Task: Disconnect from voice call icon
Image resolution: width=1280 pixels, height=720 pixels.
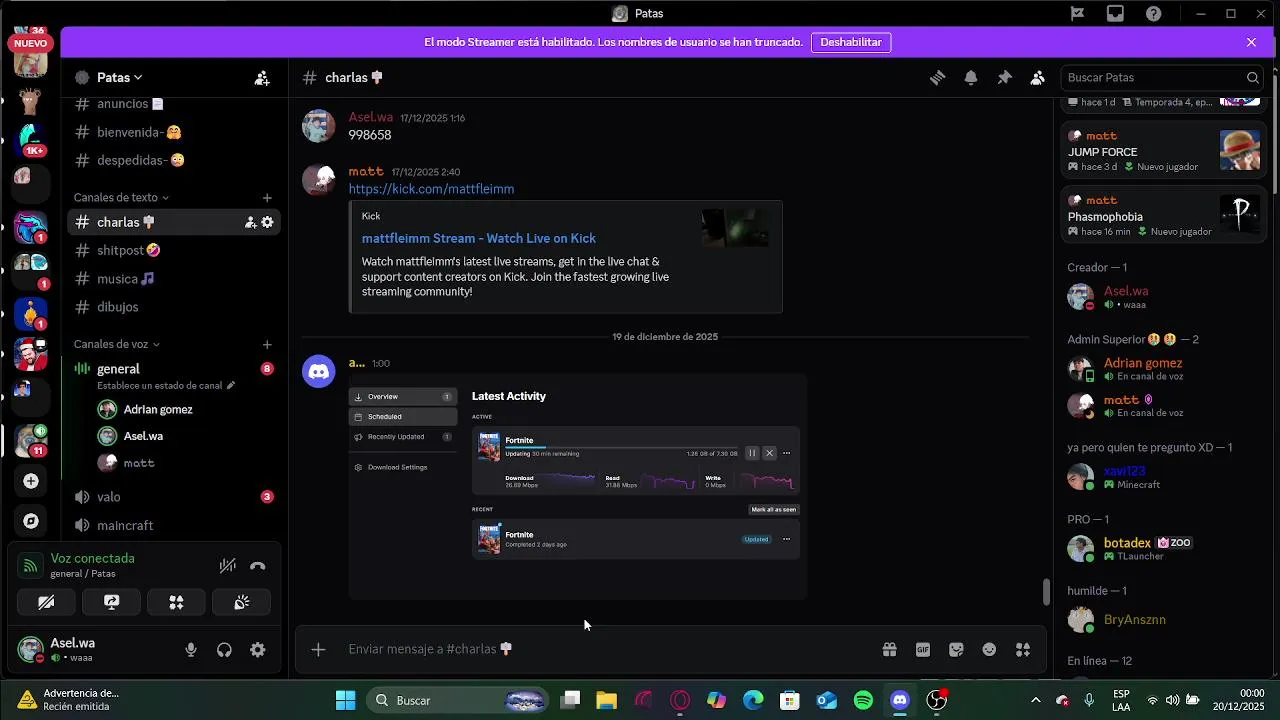Action: pos(258,566)
